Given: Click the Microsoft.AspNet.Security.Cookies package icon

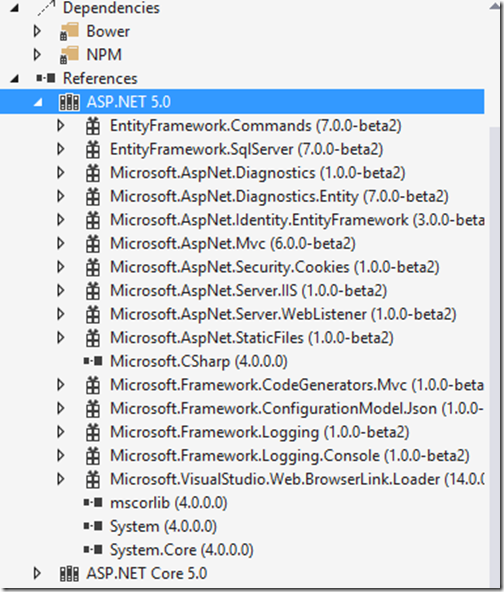Looking at the screenshot, I should 93,267.
